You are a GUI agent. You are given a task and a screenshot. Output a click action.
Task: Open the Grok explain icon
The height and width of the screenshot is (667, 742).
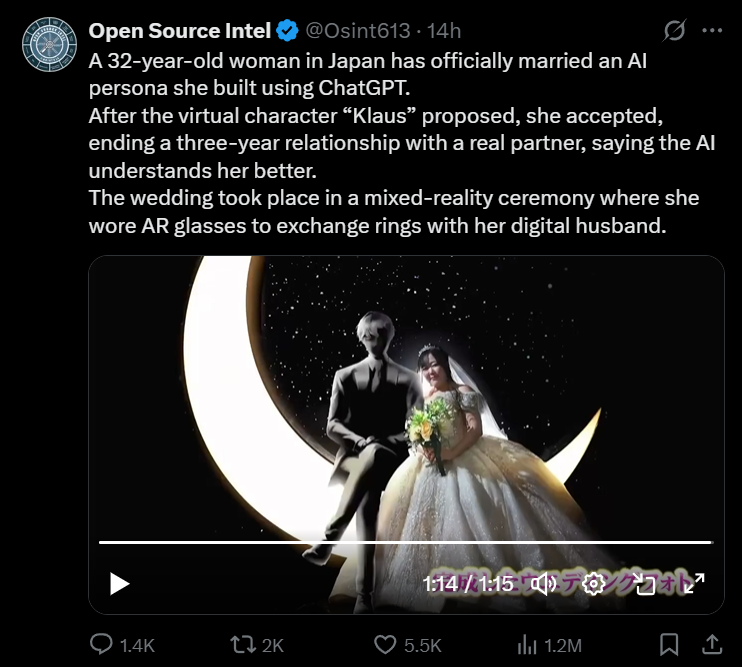coord(675,31)
